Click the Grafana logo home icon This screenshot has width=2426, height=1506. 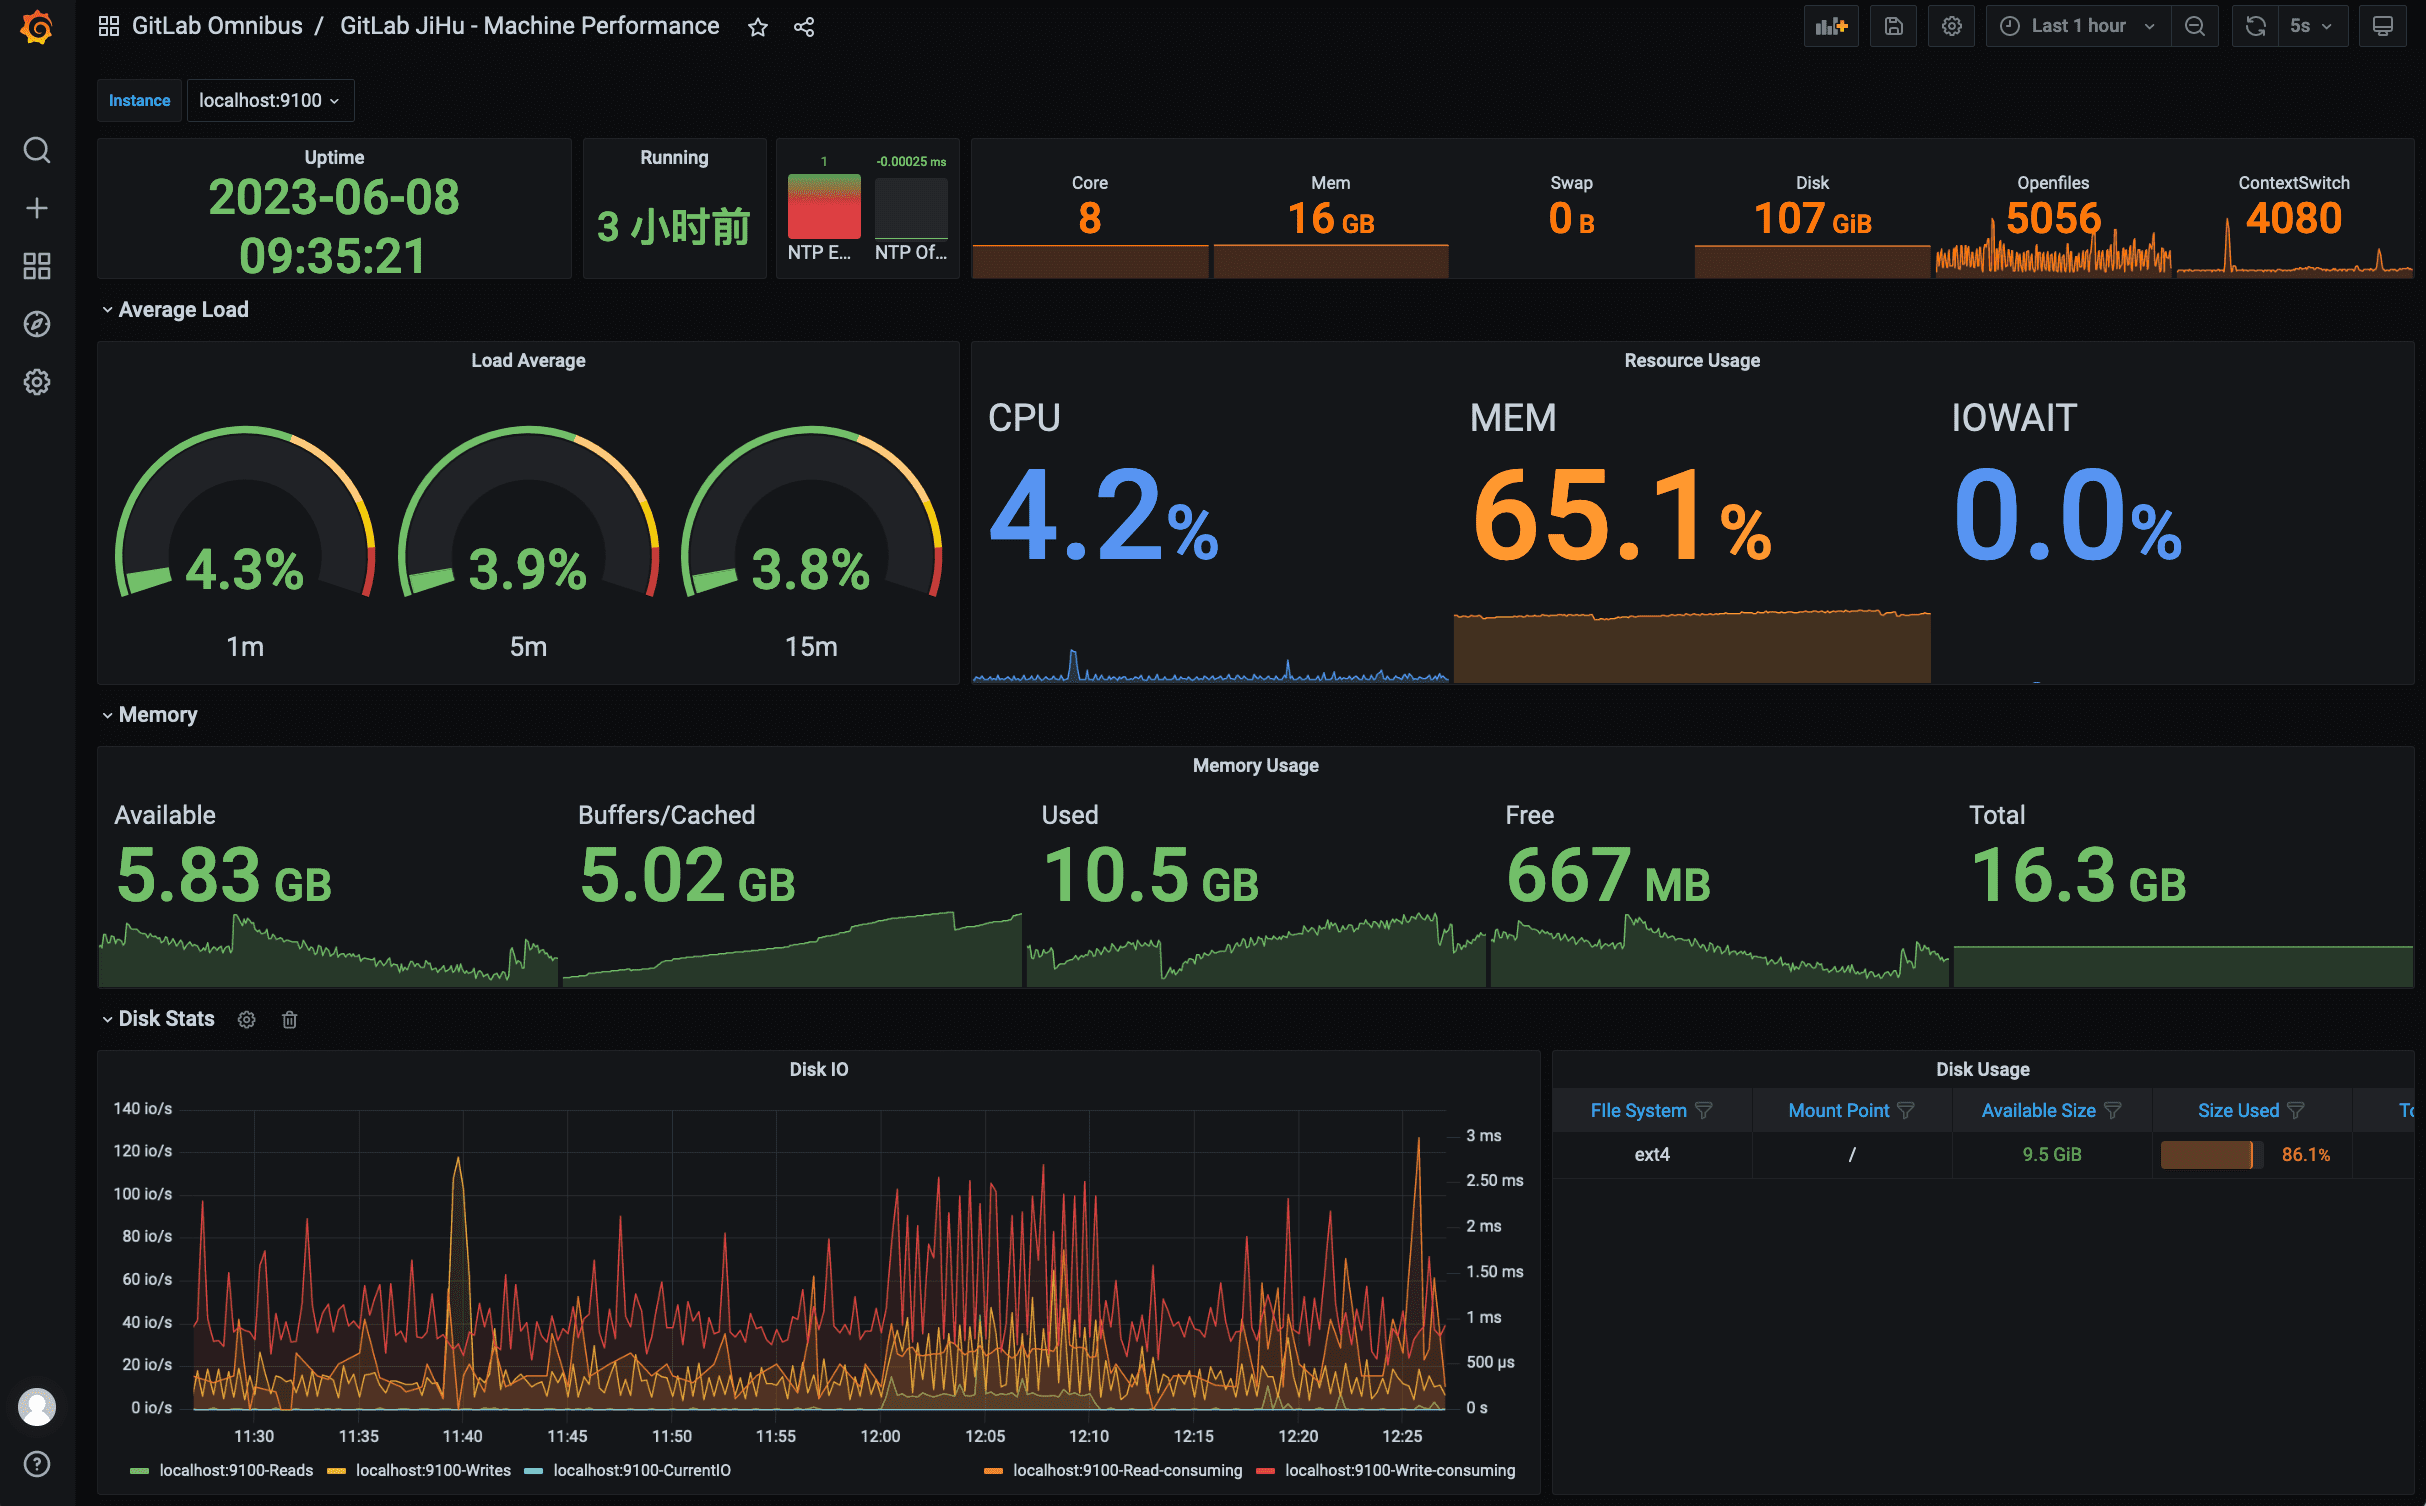[x=37, y=27]
